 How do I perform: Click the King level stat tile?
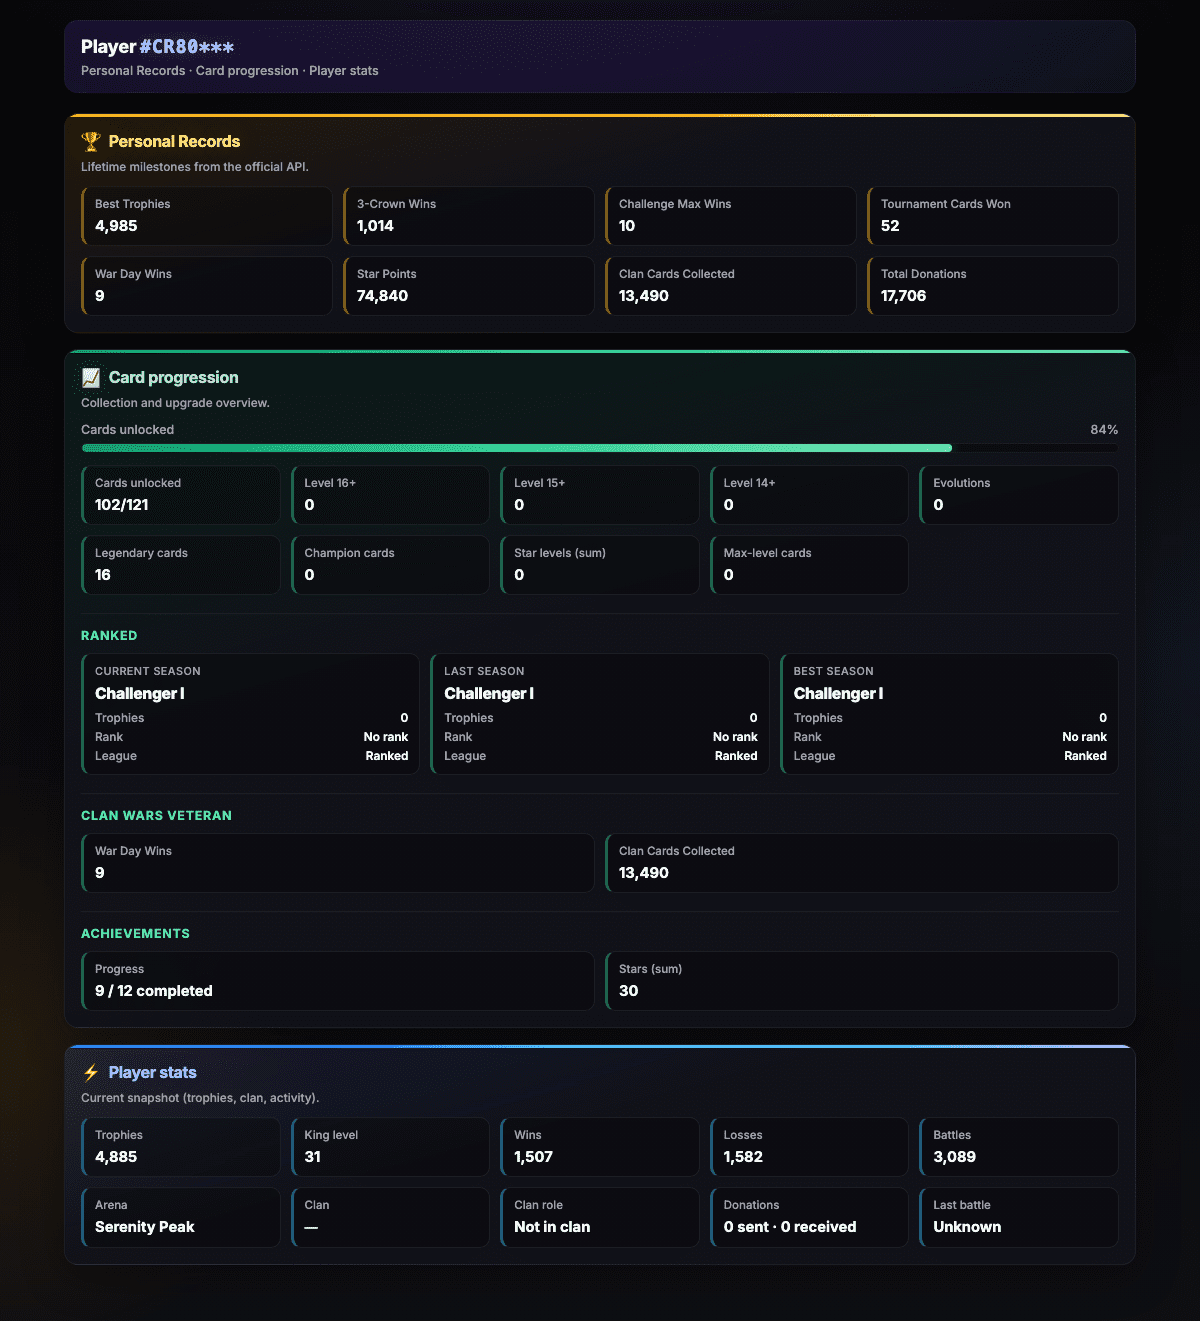pyautogui.click(x=391, y=1147)
